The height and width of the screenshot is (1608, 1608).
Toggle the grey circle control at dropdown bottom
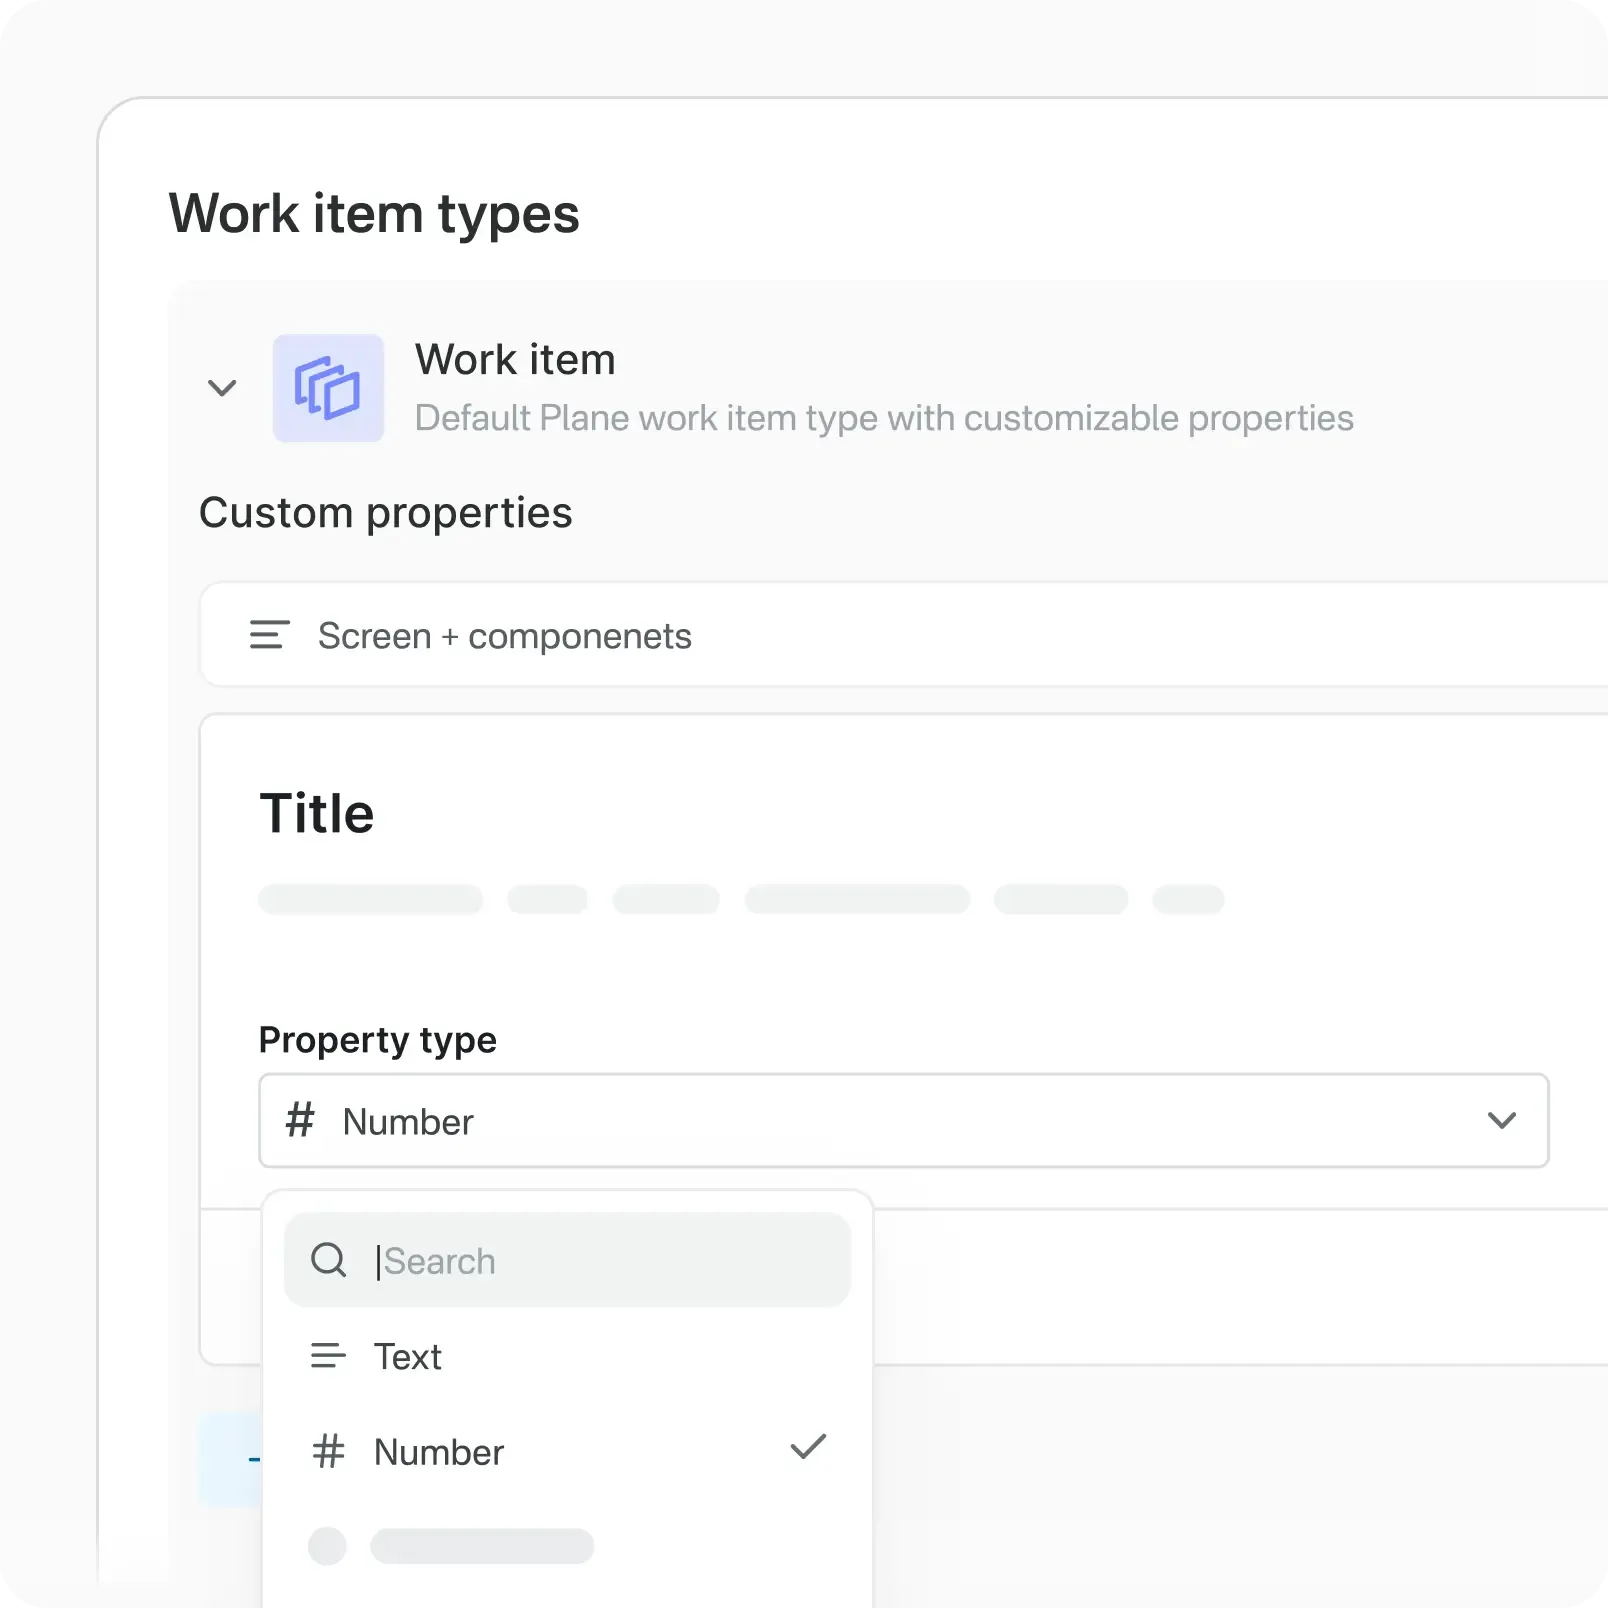point(325,1546)
